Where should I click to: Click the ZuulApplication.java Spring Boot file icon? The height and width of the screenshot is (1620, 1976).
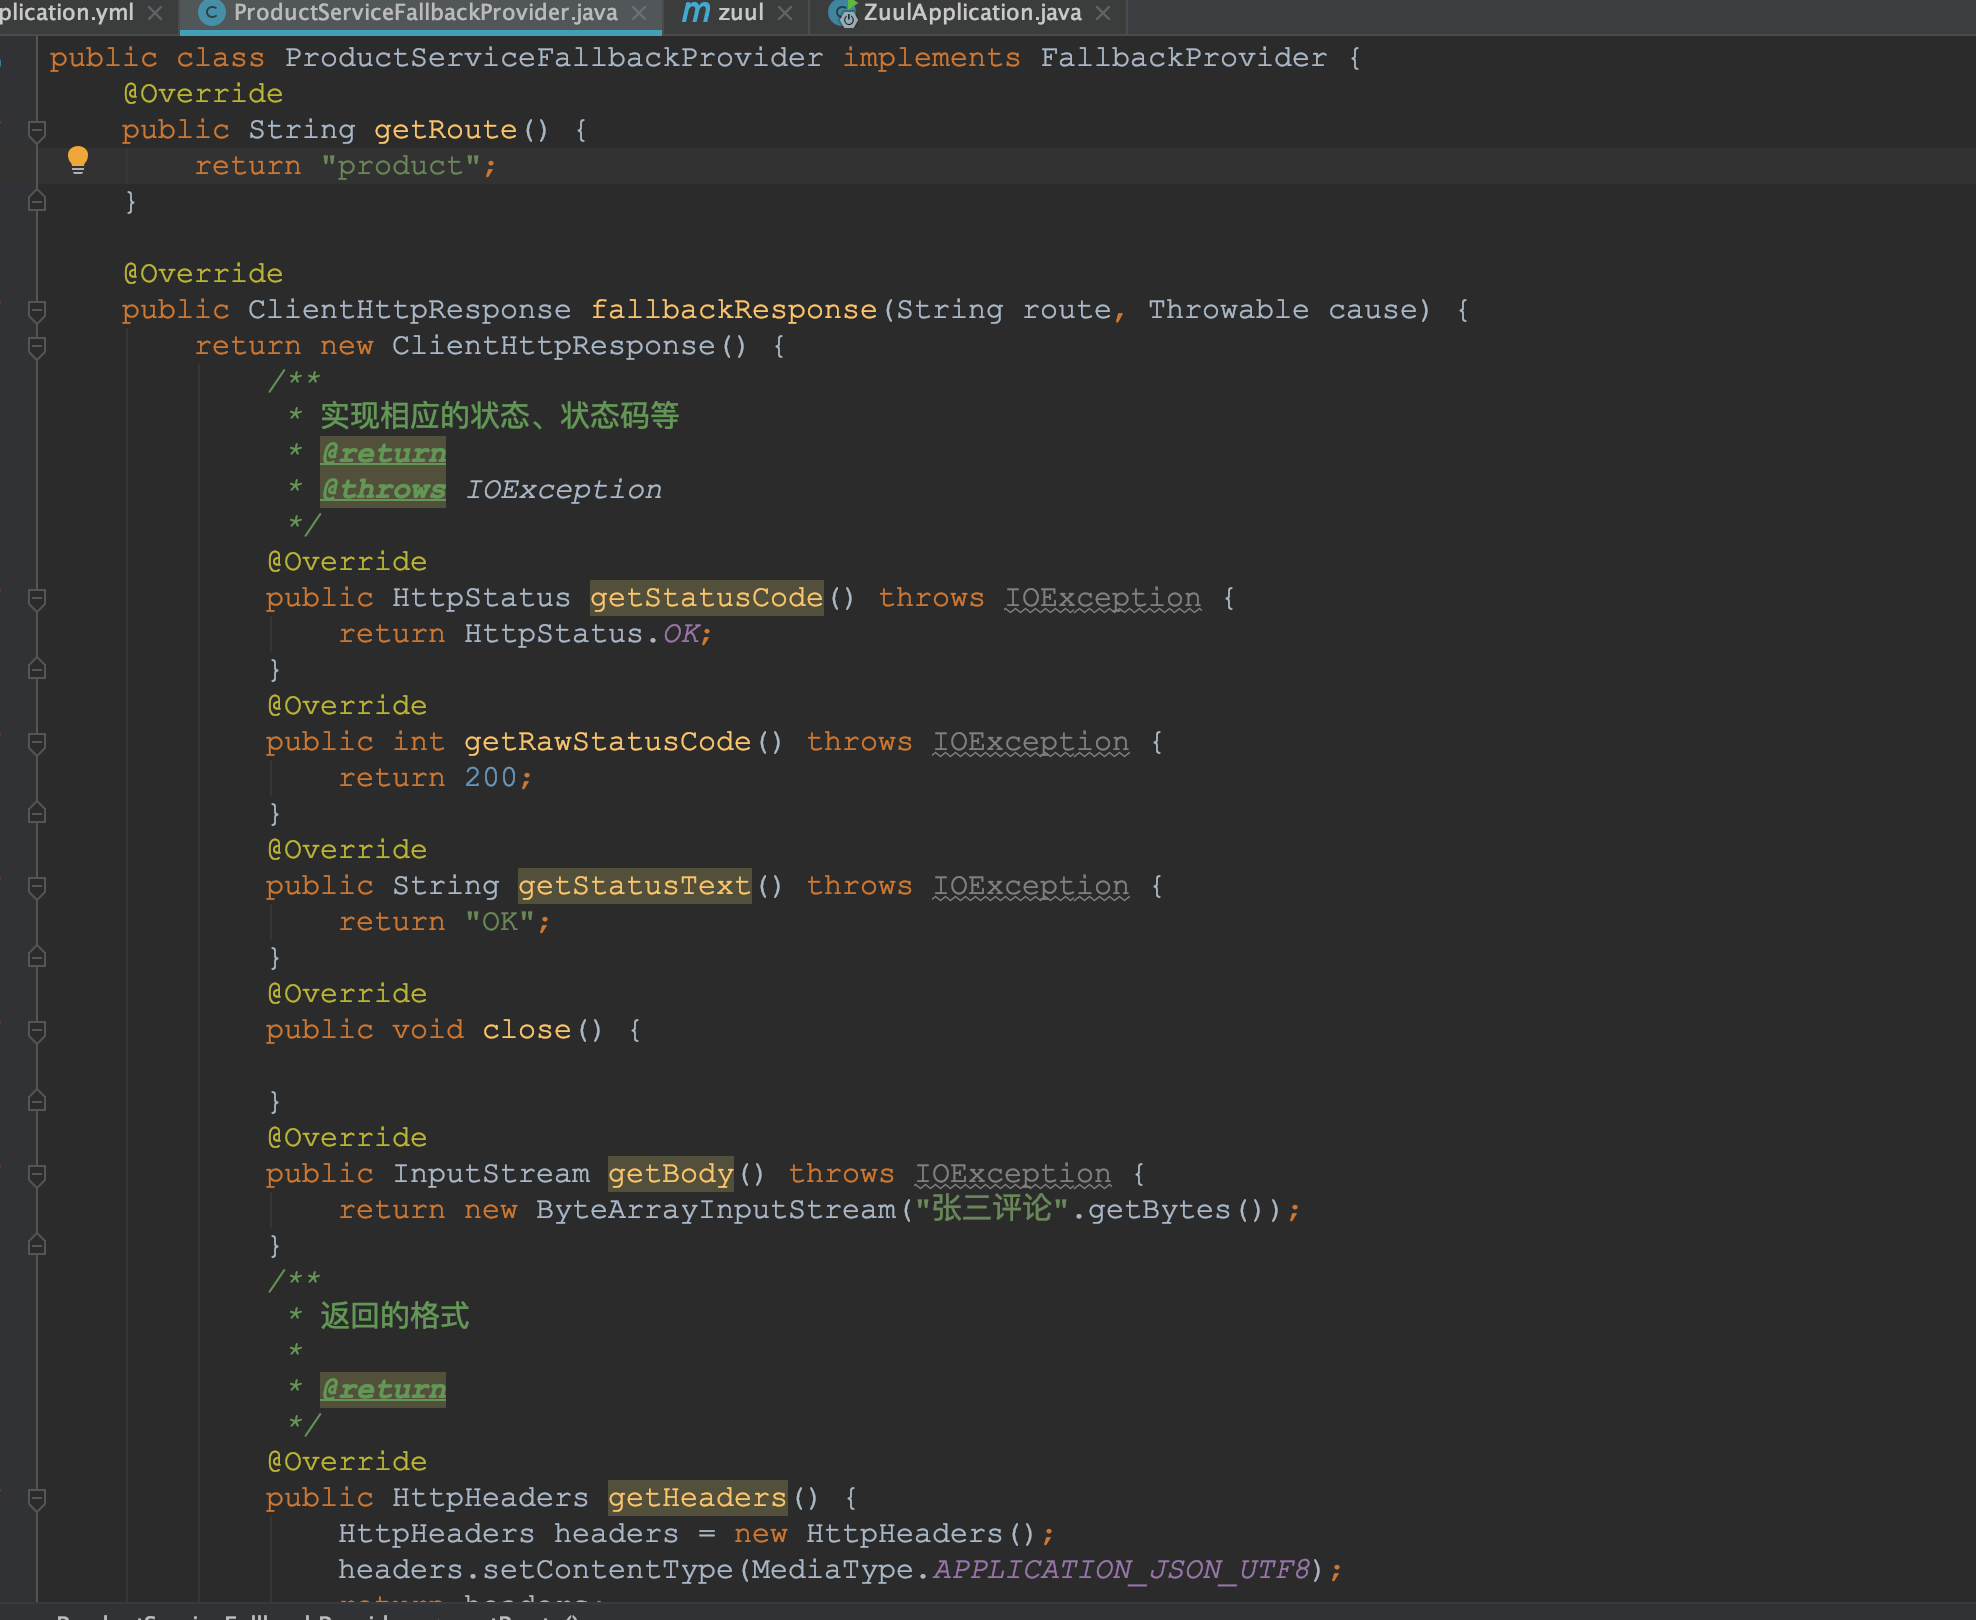(x=843, y=13)
